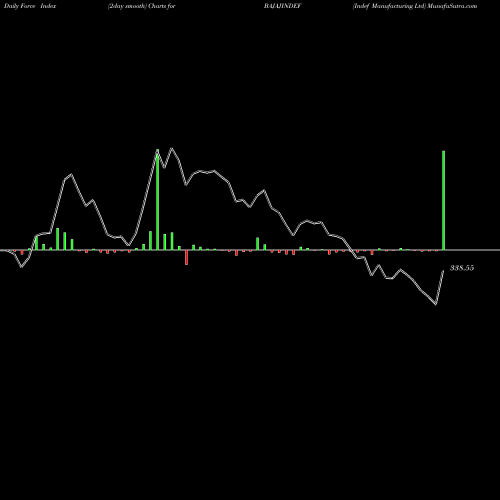Click the 338.55 value label

[462, 268]
